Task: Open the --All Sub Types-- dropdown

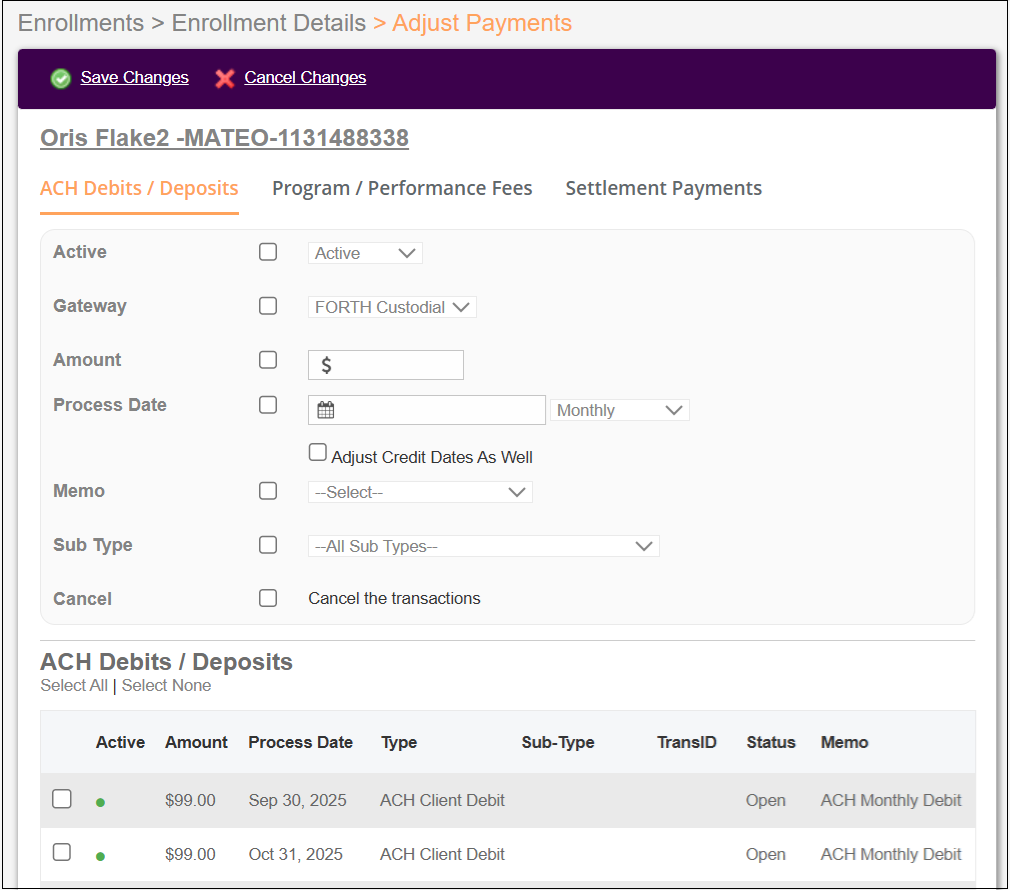Action: pyautogui.click(x=484, y=547)
